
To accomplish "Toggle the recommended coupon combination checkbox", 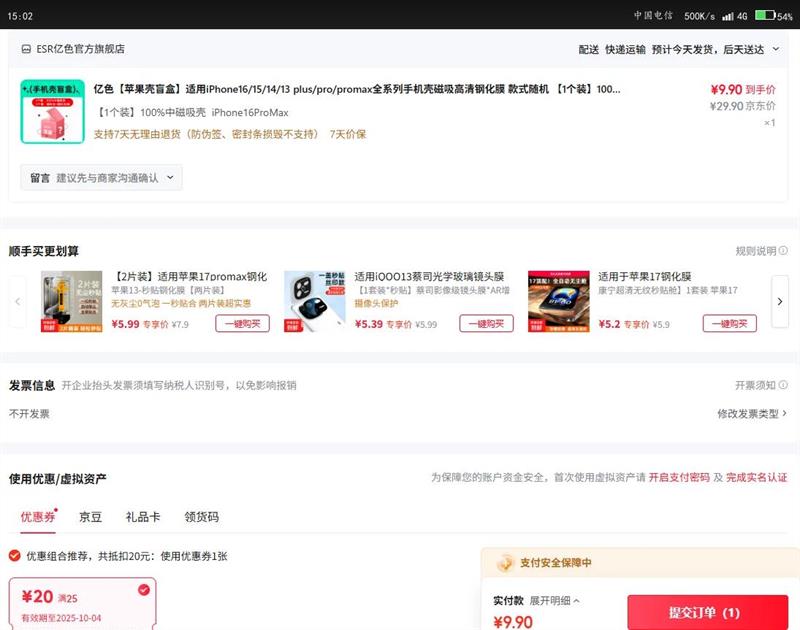I will (x=15, y=556).
